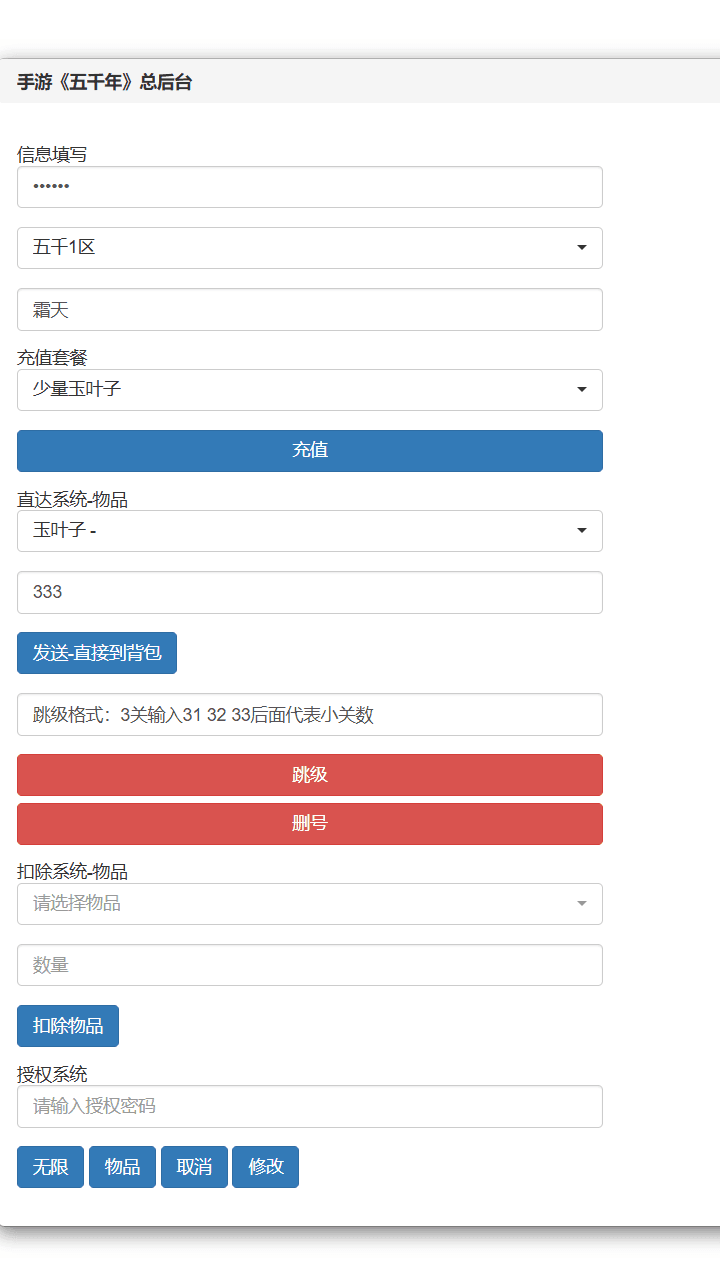Image resolution: width=720 pixels, height=1280 pixels.
Task: Open the 少量玉叶子 recharge package dropdown
Action: pos(309,389)
